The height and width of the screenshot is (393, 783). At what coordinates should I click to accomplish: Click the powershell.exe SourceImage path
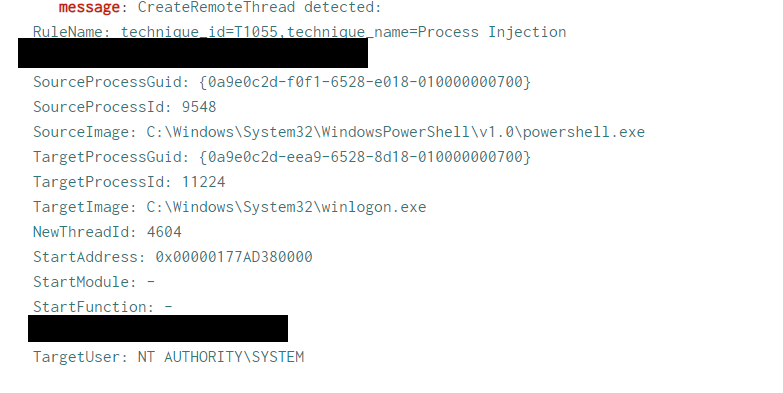(395, 132)
